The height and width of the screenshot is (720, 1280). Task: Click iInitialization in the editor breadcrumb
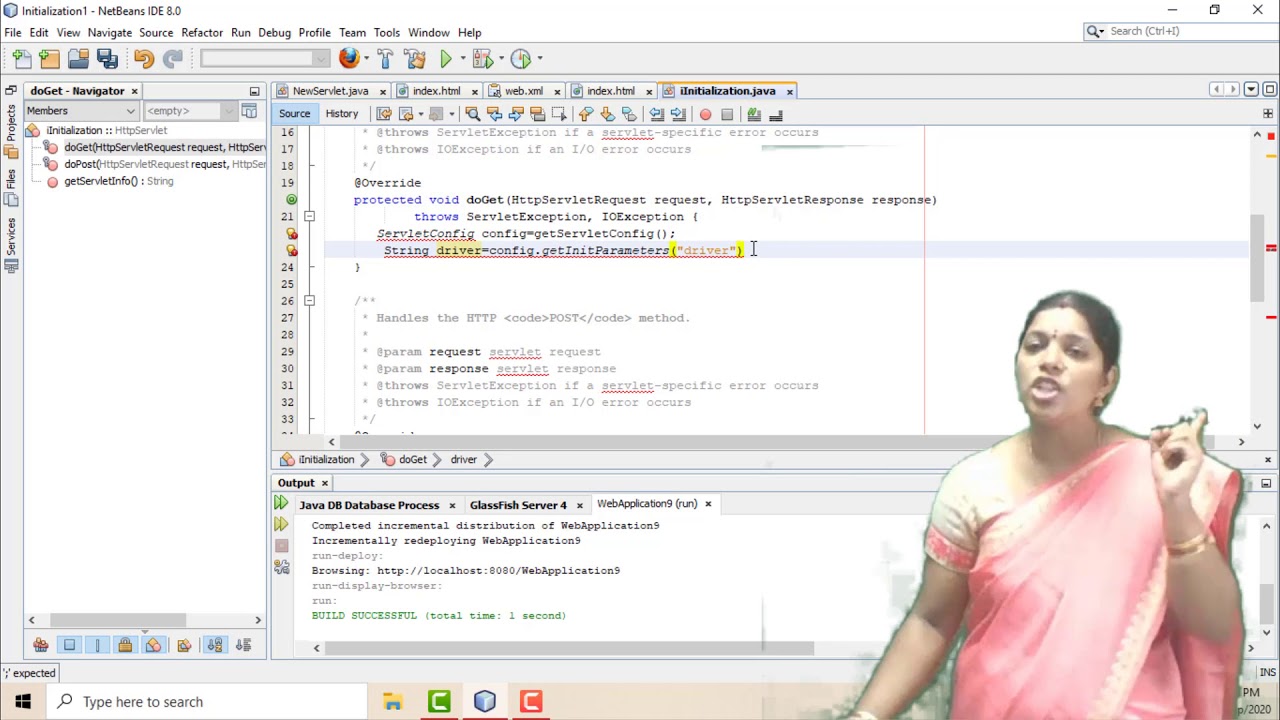[x=326, y=460]
